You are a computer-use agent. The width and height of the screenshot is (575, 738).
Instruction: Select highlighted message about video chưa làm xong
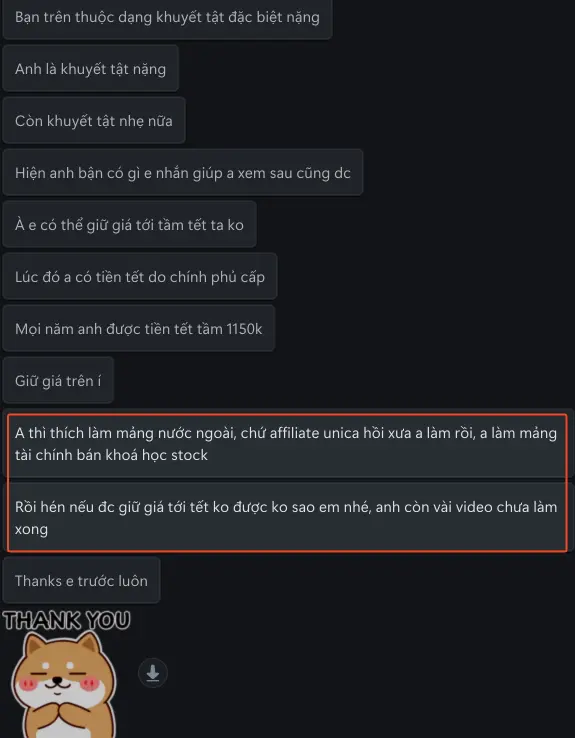(287, 517)
